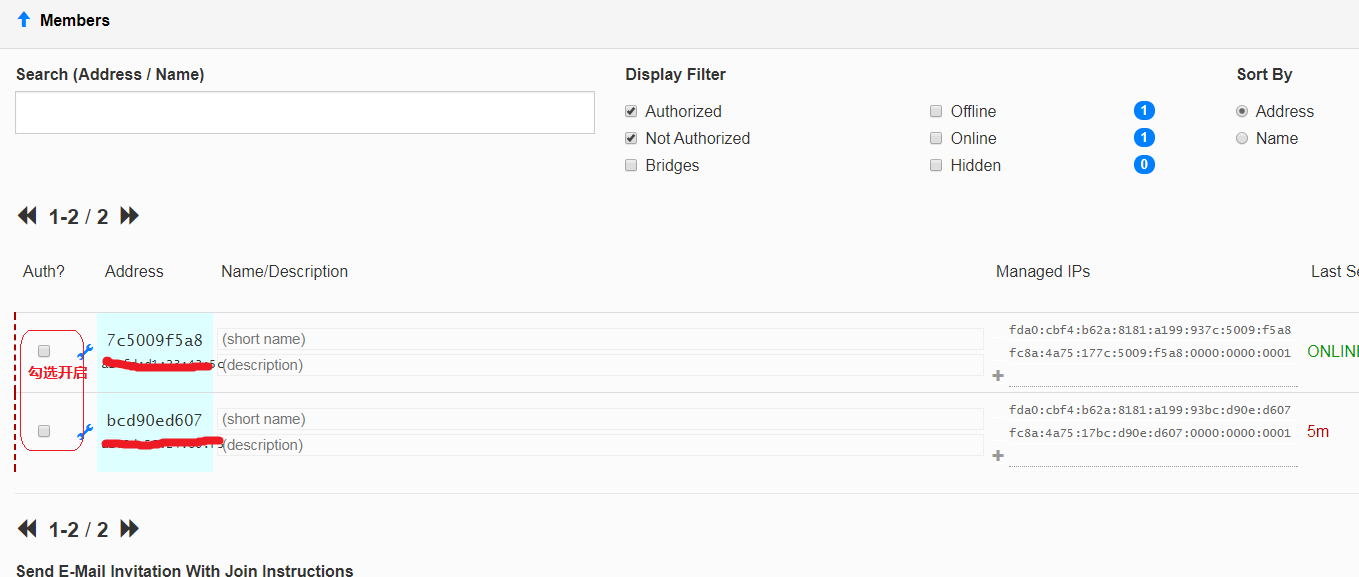Uncheck the Not Authorized display filter

631,138
